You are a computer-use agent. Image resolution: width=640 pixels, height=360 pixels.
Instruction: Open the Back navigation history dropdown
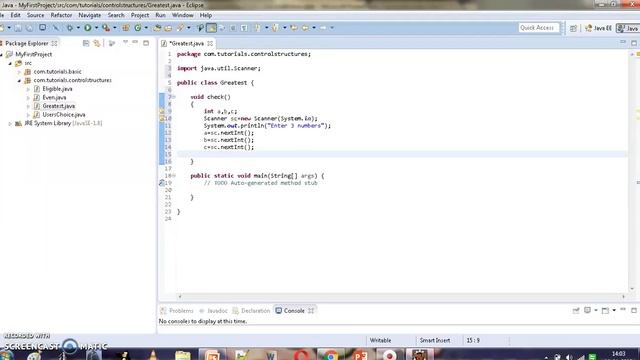coord(313,28)
